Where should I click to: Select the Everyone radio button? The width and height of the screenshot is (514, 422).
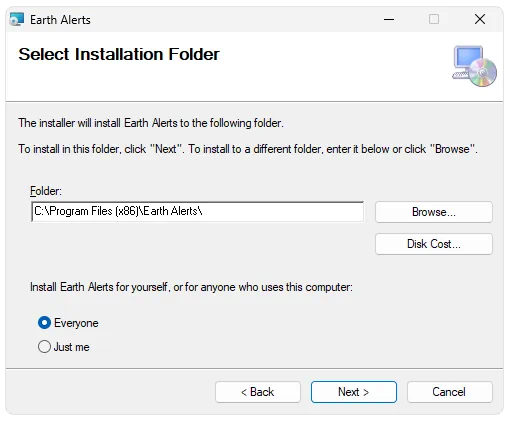point(44,323)
